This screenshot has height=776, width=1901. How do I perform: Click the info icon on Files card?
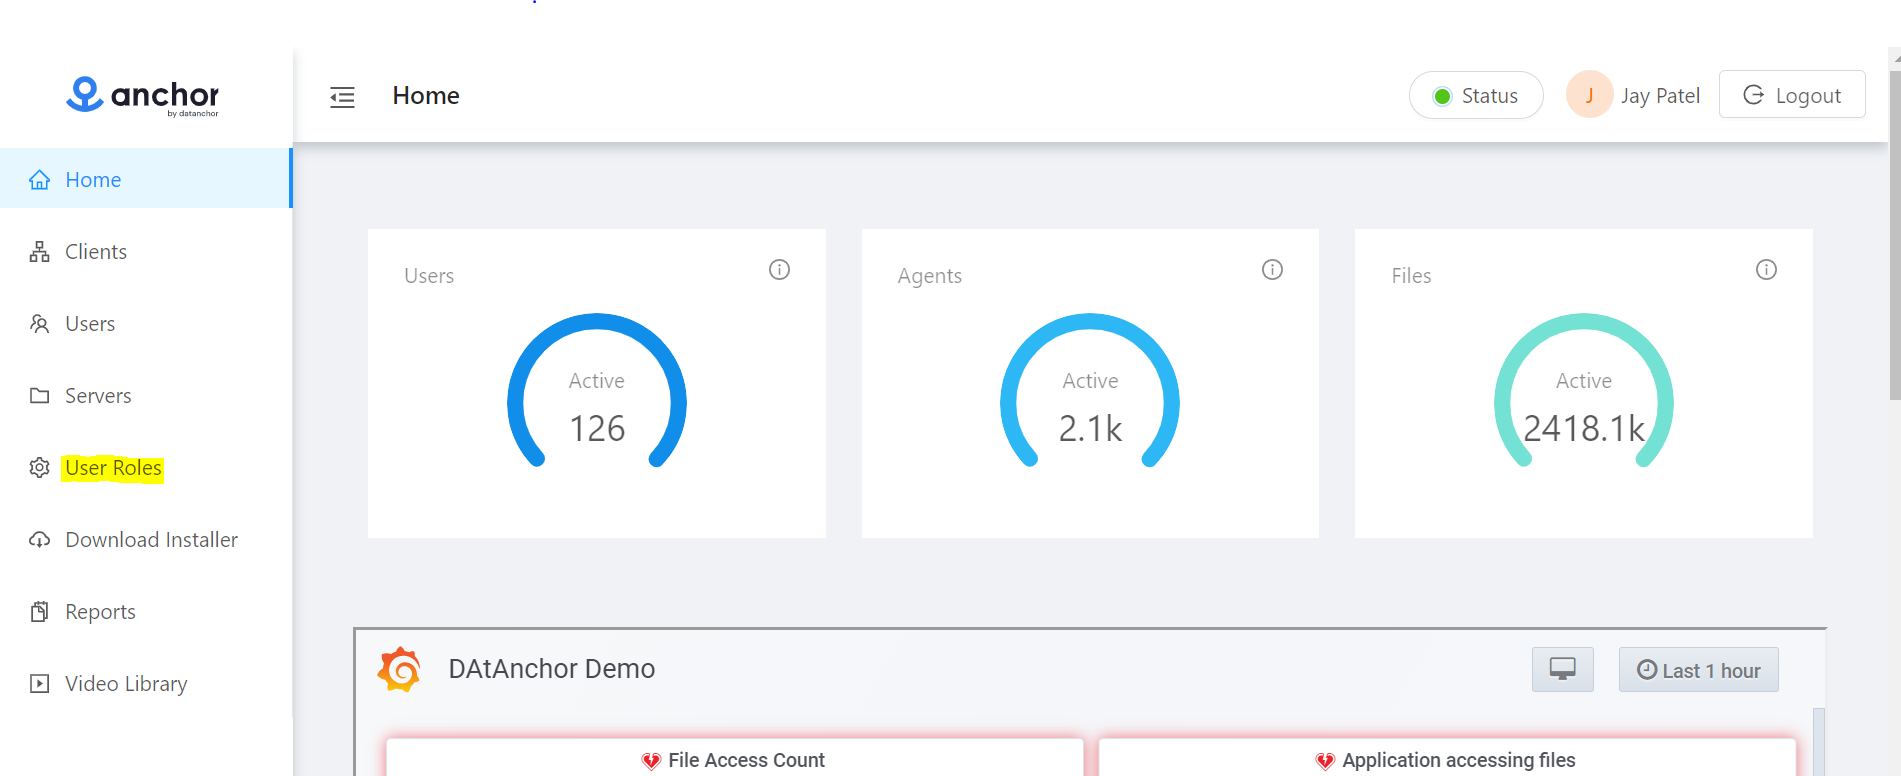[1766, 270]
